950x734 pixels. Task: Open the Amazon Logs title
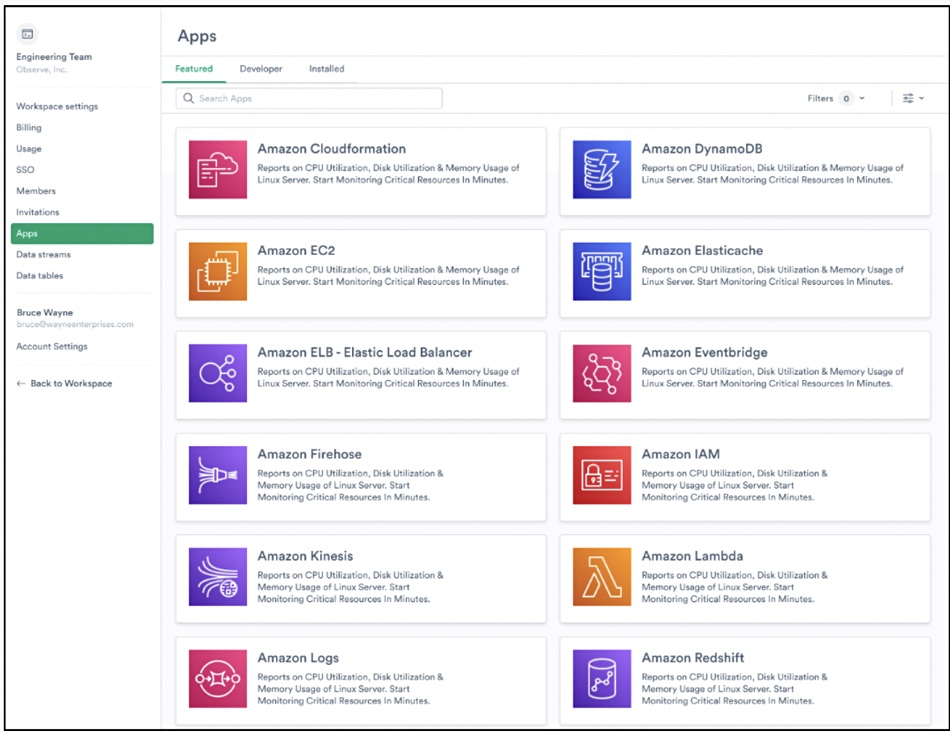298,658
